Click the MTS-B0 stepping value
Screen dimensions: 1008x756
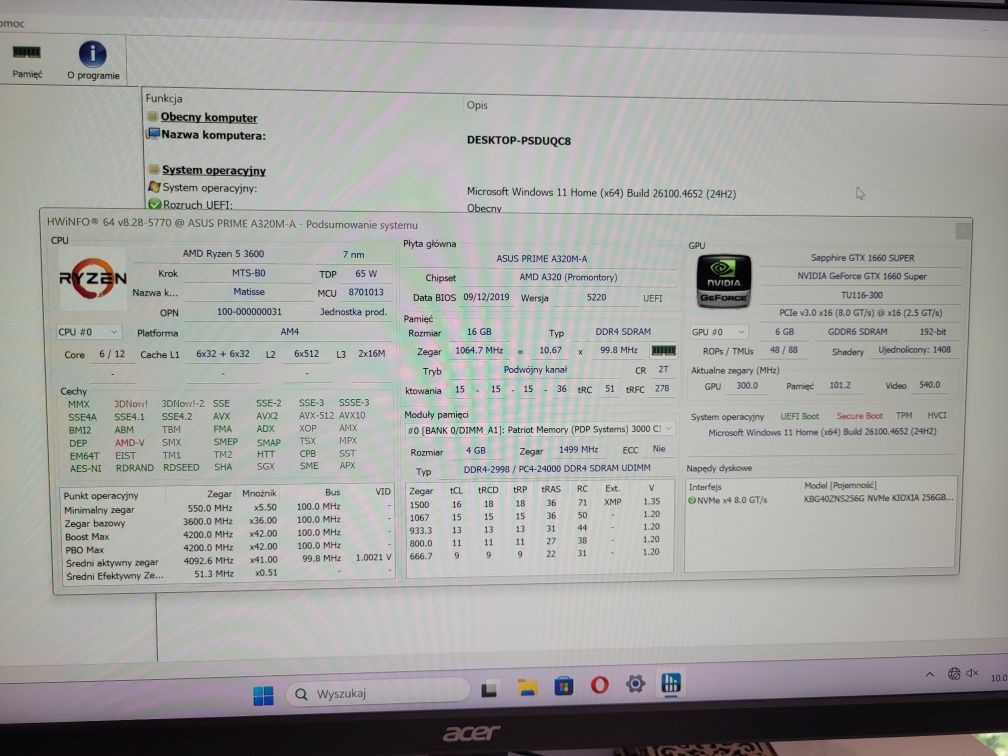tap(249, 273)
